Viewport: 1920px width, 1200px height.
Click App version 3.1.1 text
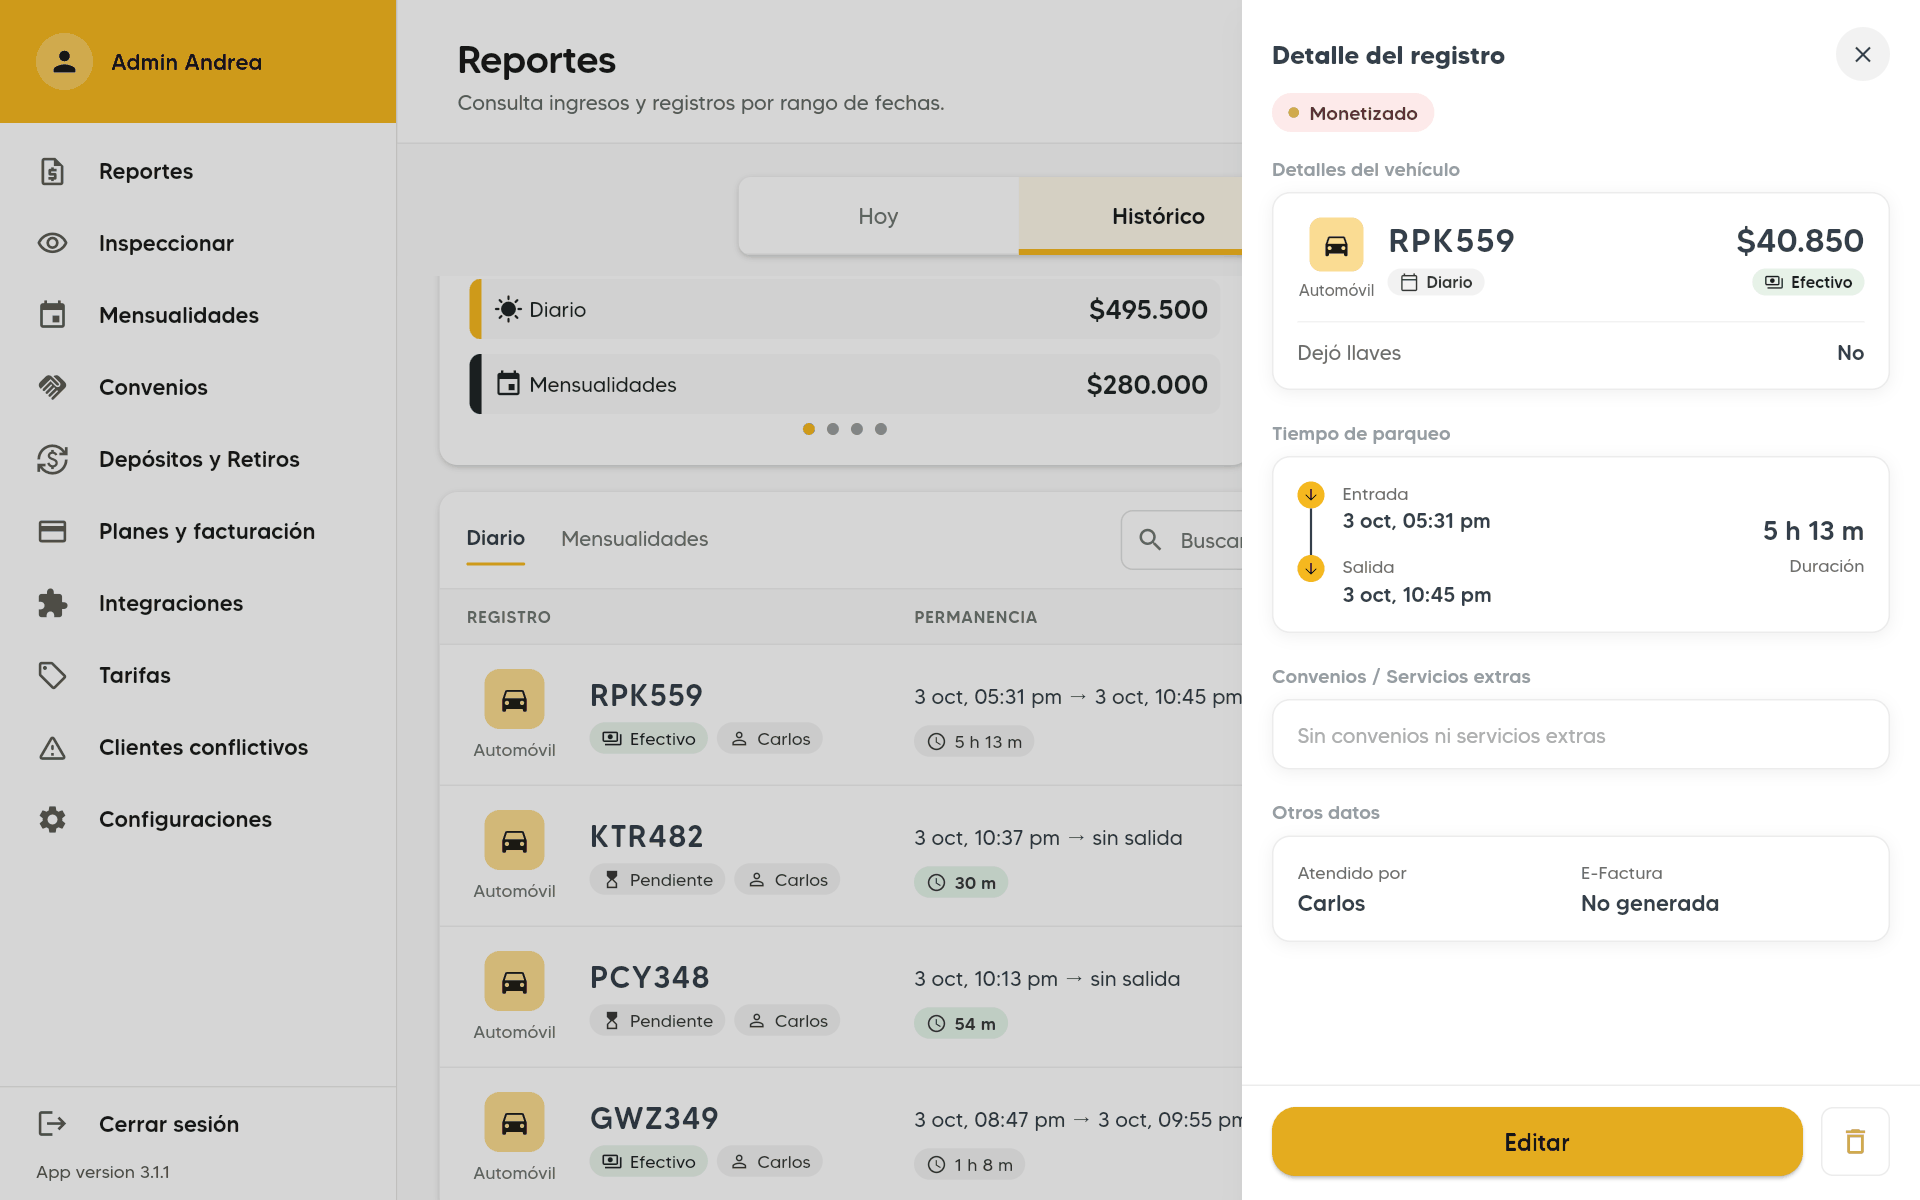point(103,1172)
